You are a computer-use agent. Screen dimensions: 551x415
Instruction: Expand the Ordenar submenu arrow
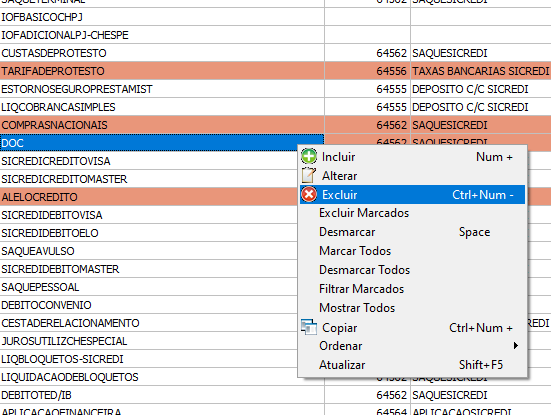pyautogui.click(x=515, y=345)
